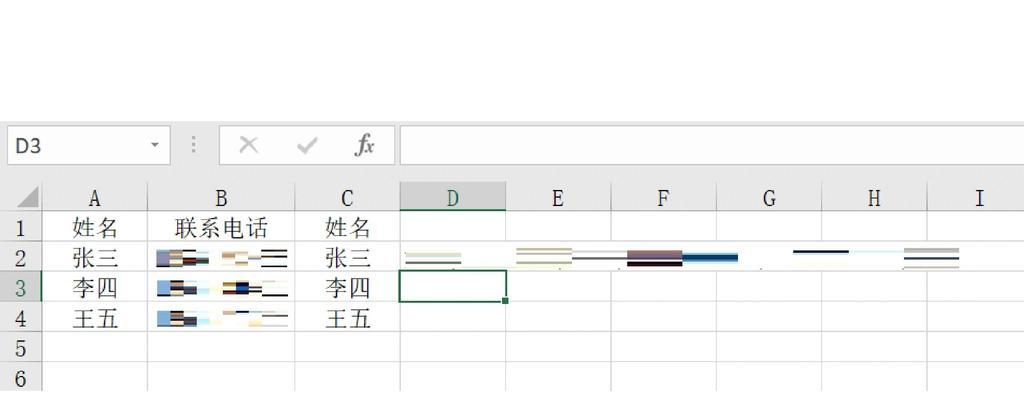Click cell A2 containing 张三

coord(94,258)
